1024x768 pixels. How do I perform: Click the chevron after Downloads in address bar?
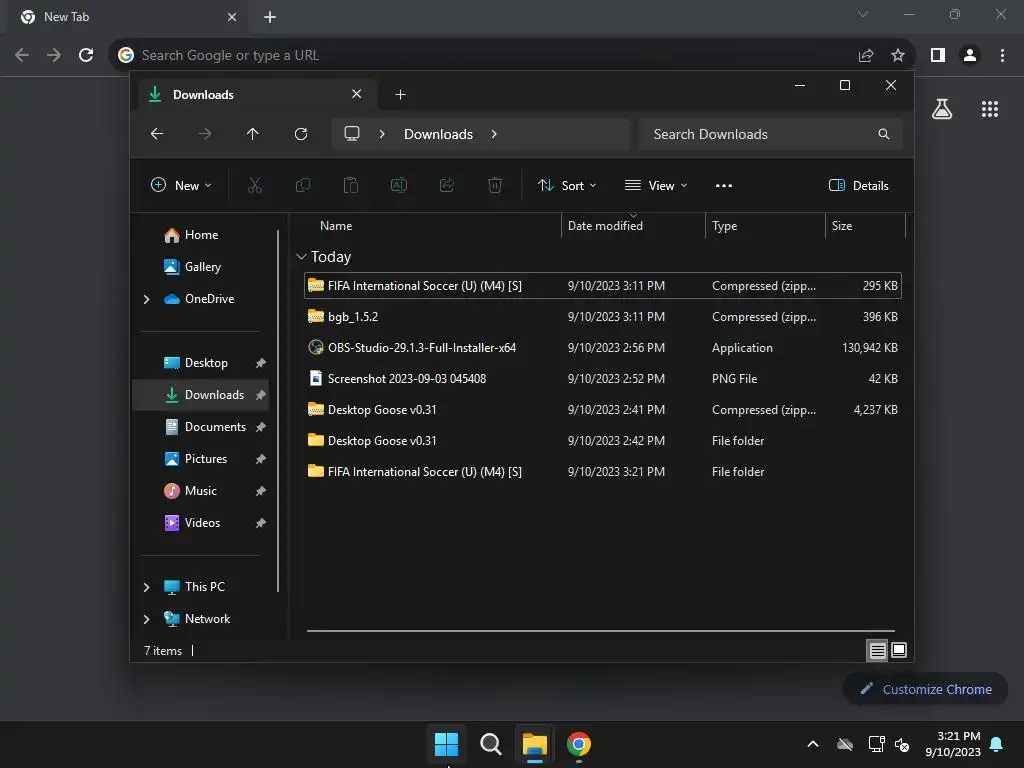click(494, 134)
